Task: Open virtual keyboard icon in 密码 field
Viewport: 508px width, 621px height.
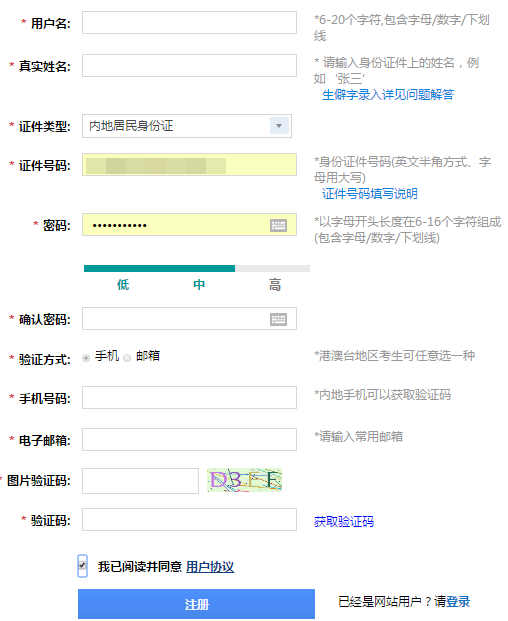Action: click(x=278, y=225)
